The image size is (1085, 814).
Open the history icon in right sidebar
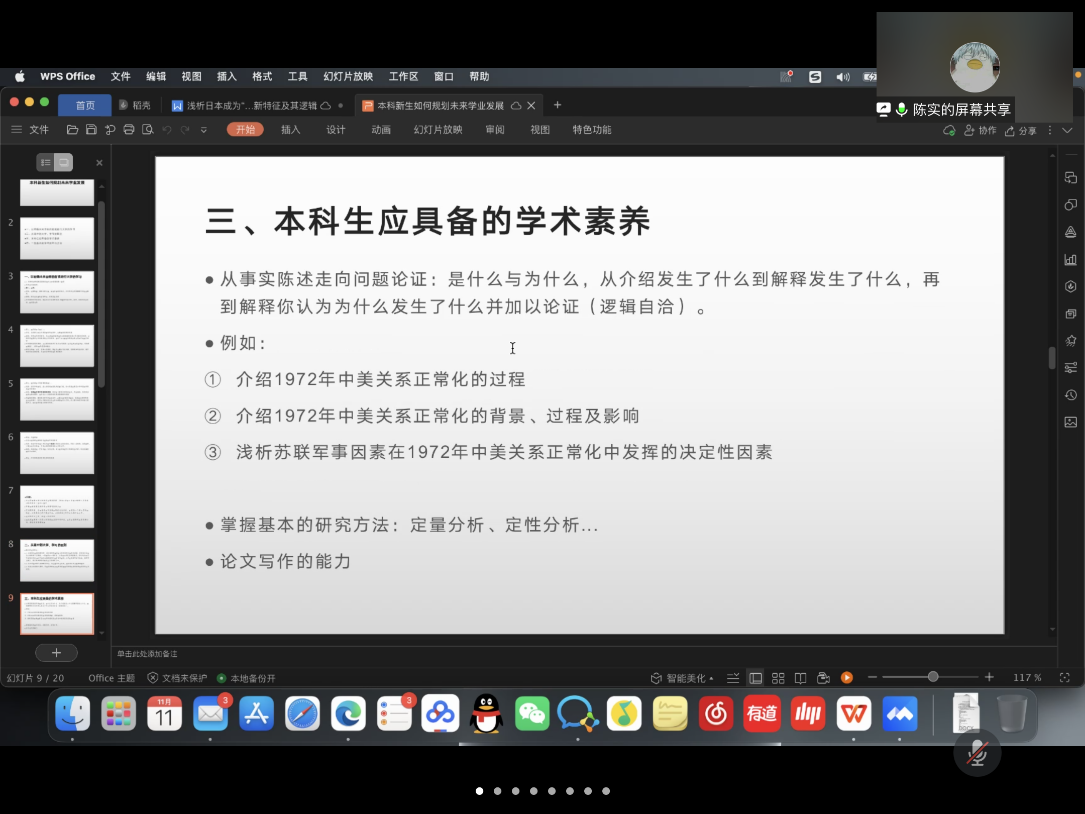(x=1071, y=395)
